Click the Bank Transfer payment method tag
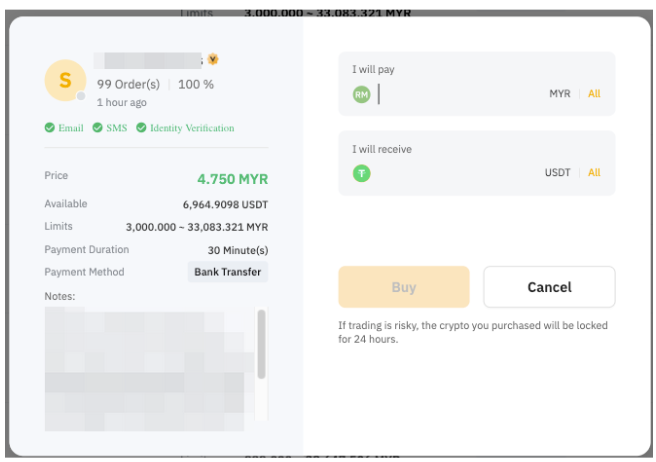Image resolution: width=656 pixels, height=462 pixels. 228,272
